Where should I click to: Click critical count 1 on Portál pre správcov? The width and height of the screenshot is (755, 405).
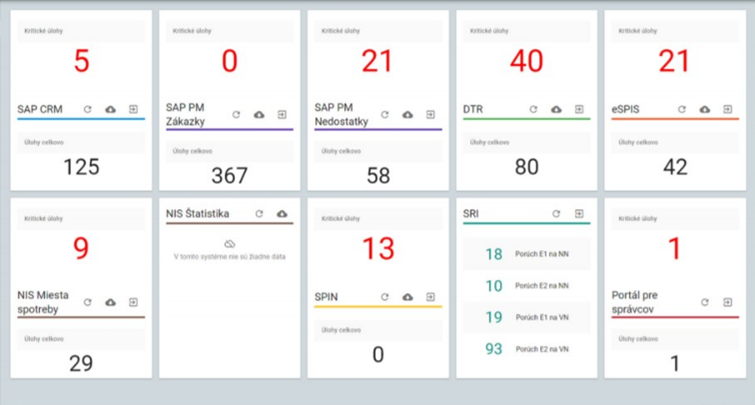[x=675, y=248]
